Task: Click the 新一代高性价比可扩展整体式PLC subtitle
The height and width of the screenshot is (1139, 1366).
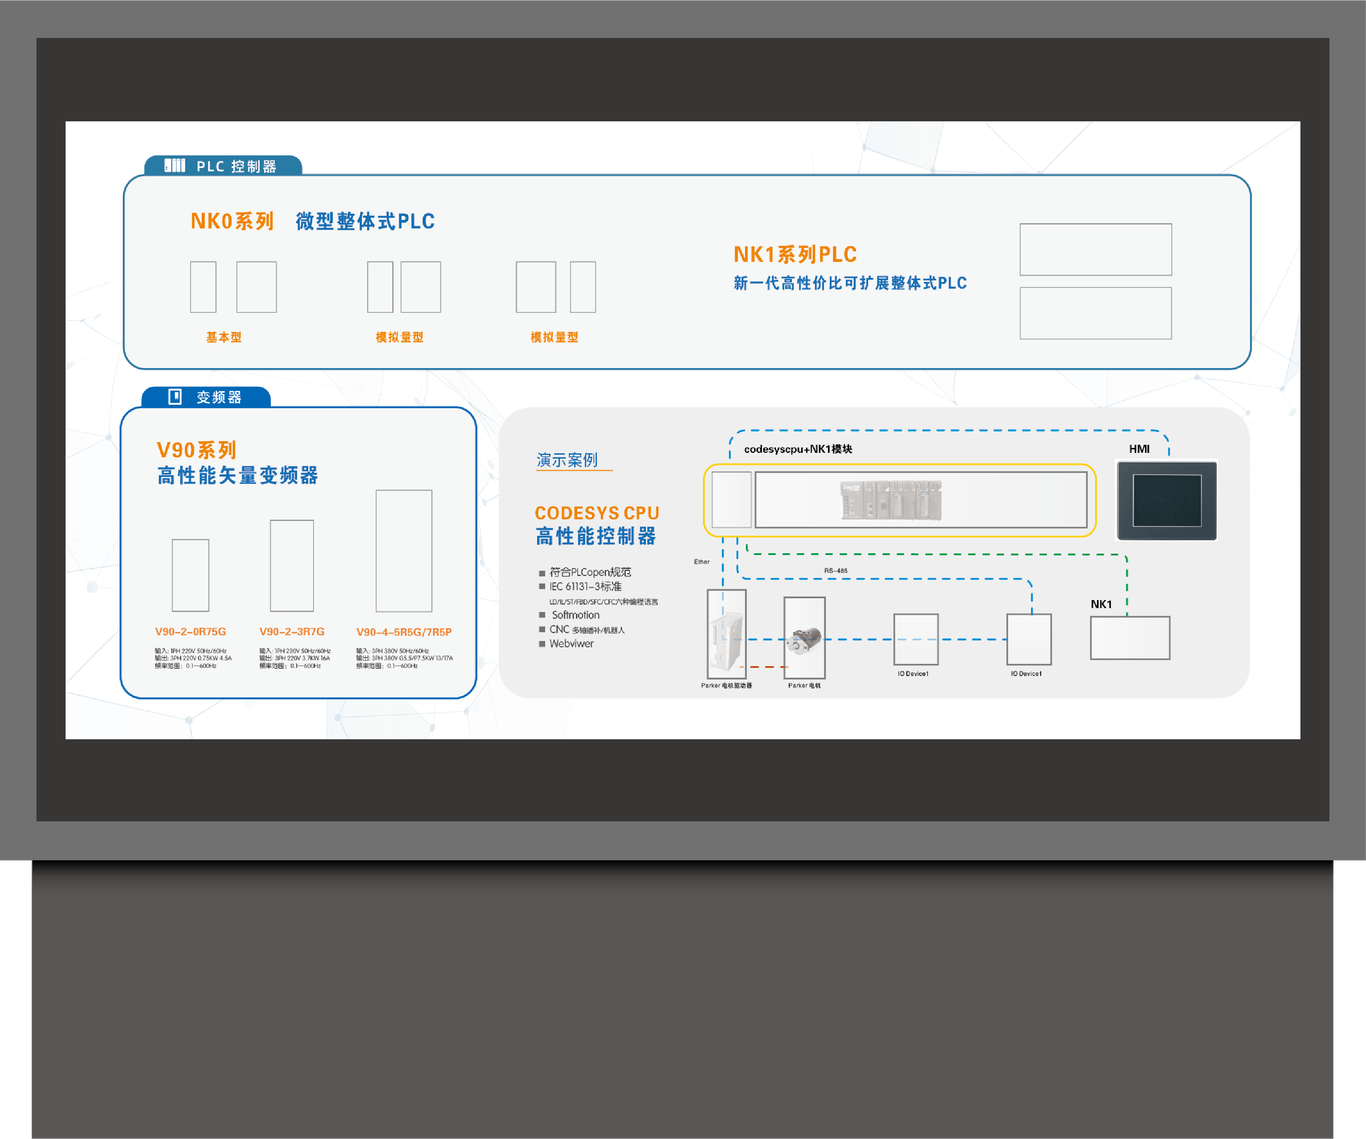Action: (x=850, y=283)
